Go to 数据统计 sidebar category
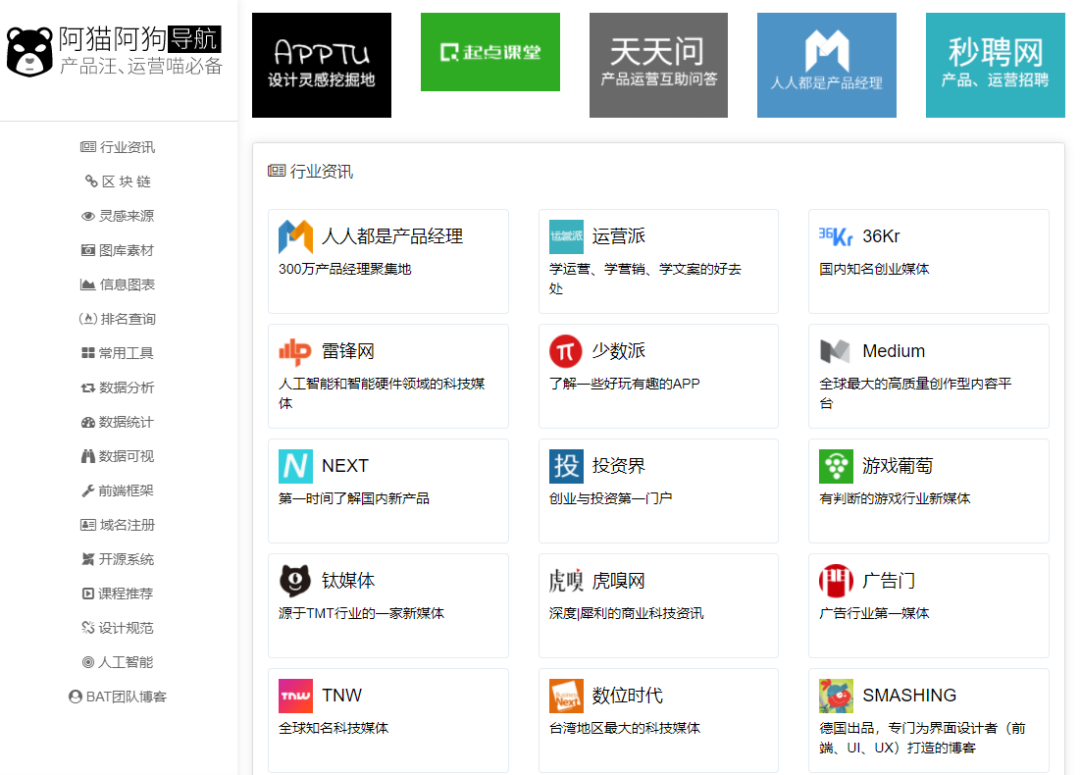 pos(118,422)
